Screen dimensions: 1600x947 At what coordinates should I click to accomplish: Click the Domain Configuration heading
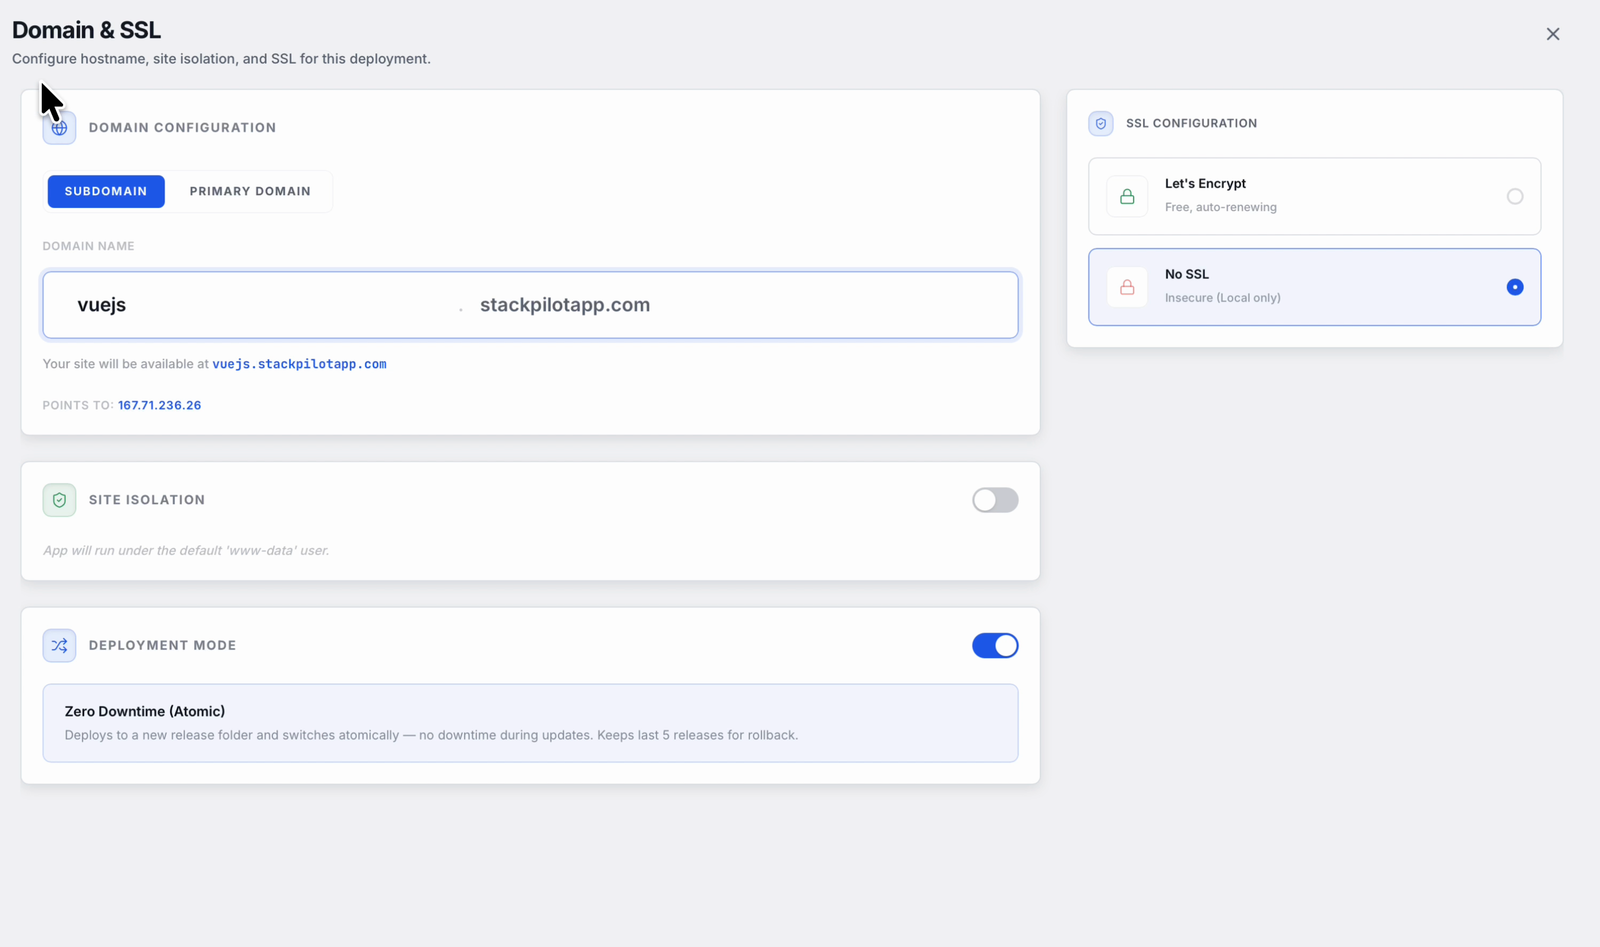182,128
